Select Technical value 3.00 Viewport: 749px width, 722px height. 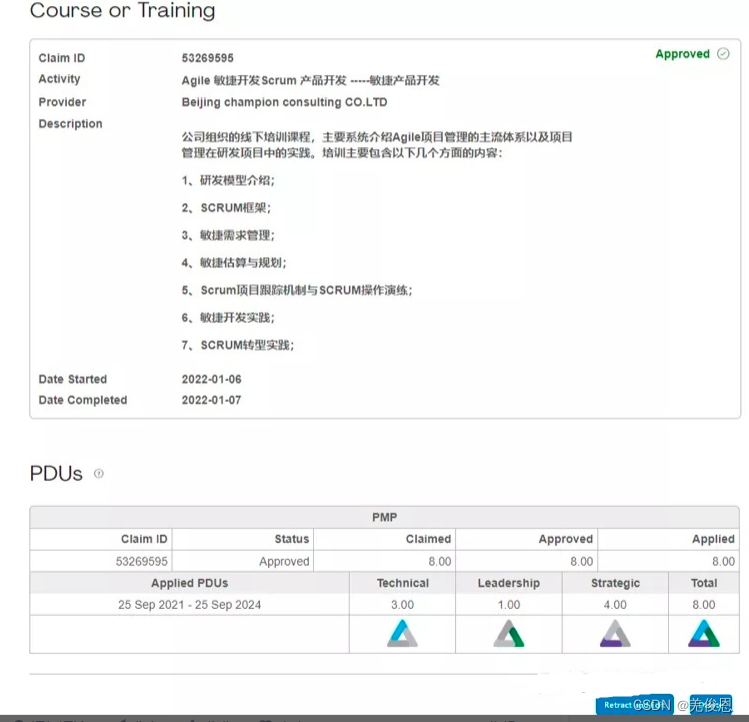click(x=402, y=604)
